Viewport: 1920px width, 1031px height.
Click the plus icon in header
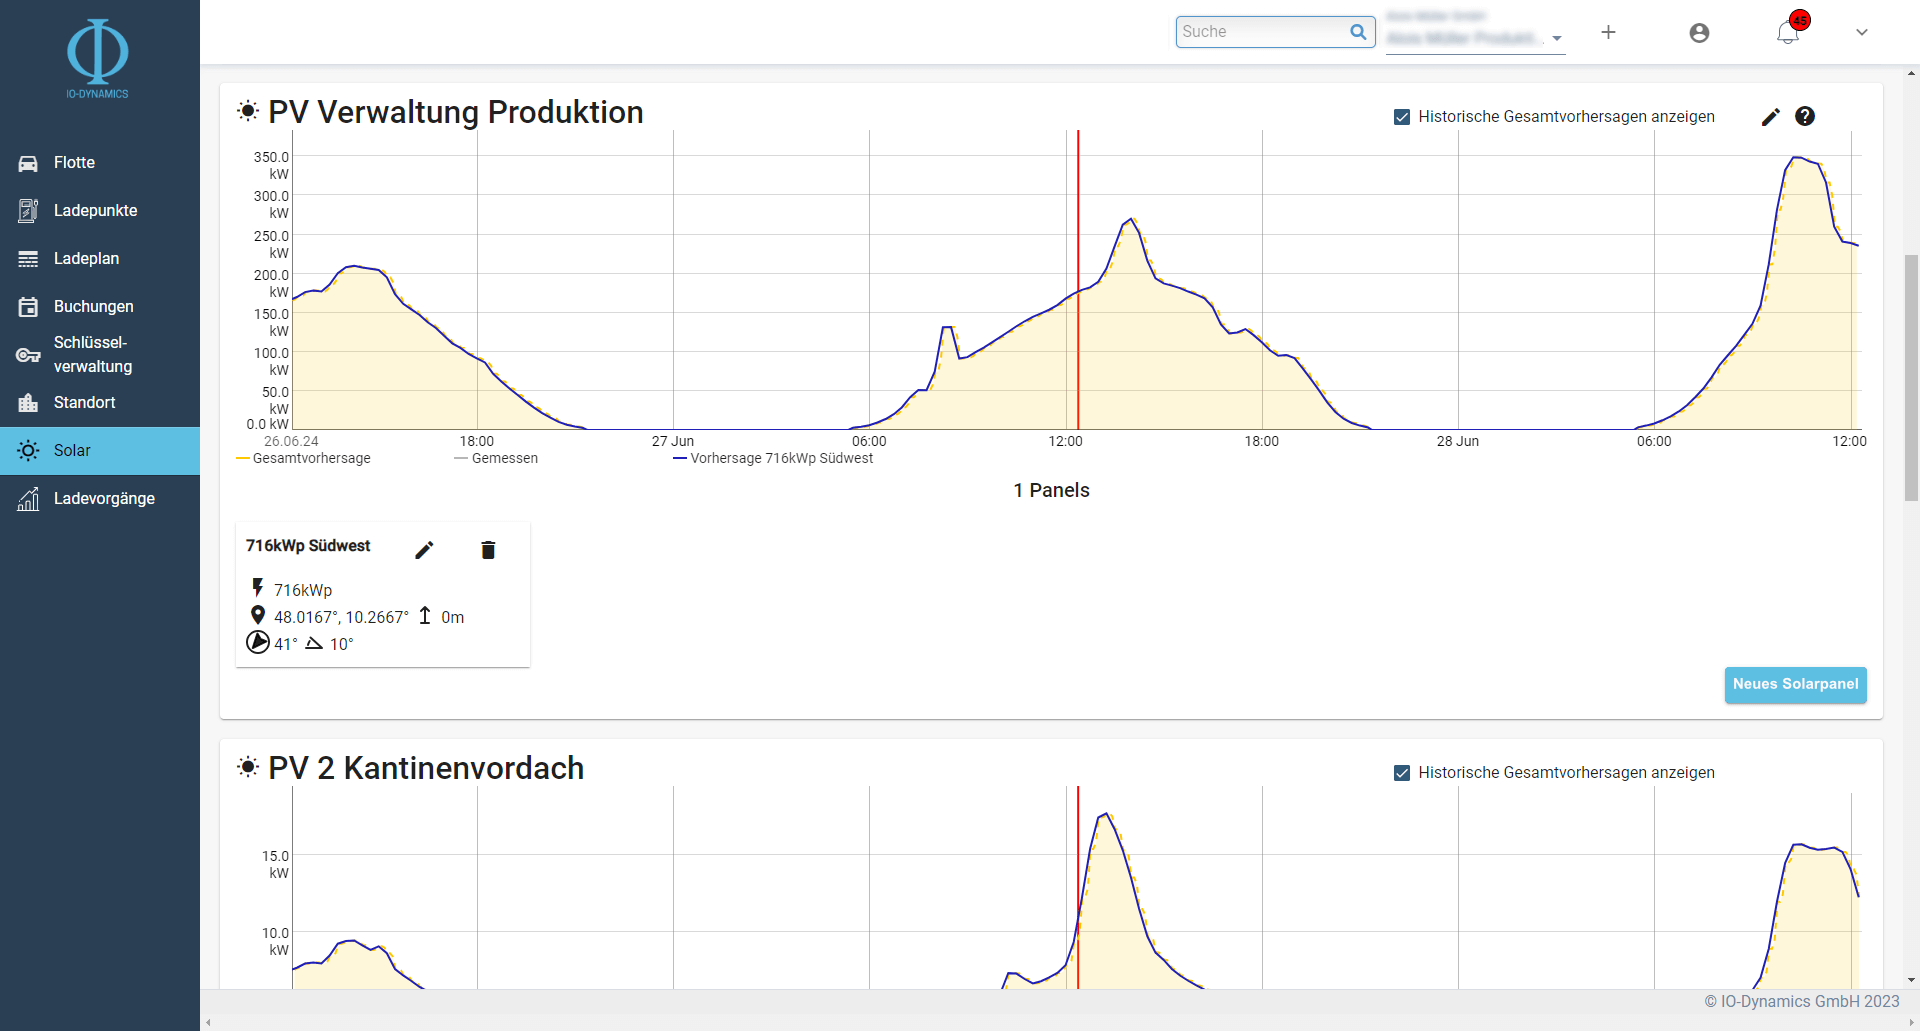point(1608,33)
